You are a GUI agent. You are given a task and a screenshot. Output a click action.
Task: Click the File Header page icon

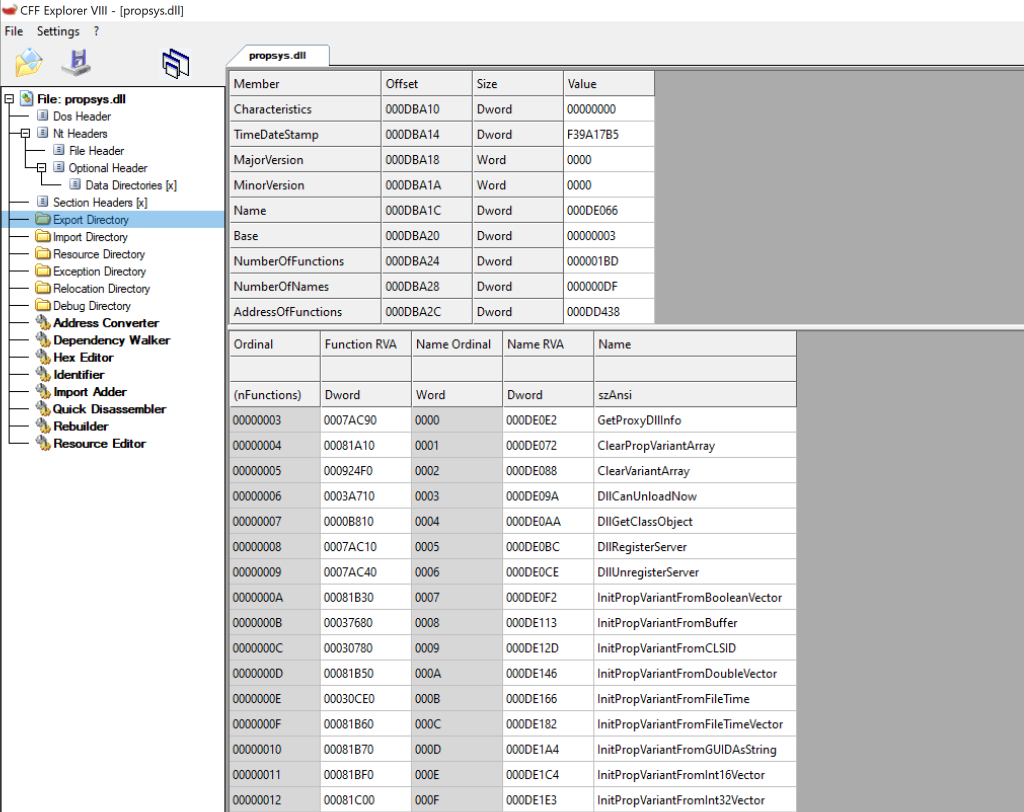[x=59, y=150]
